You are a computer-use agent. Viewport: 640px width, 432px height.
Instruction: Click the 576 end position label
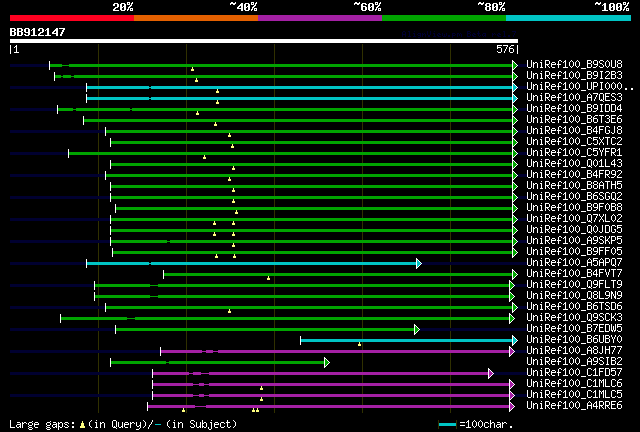tap(505, 49)
